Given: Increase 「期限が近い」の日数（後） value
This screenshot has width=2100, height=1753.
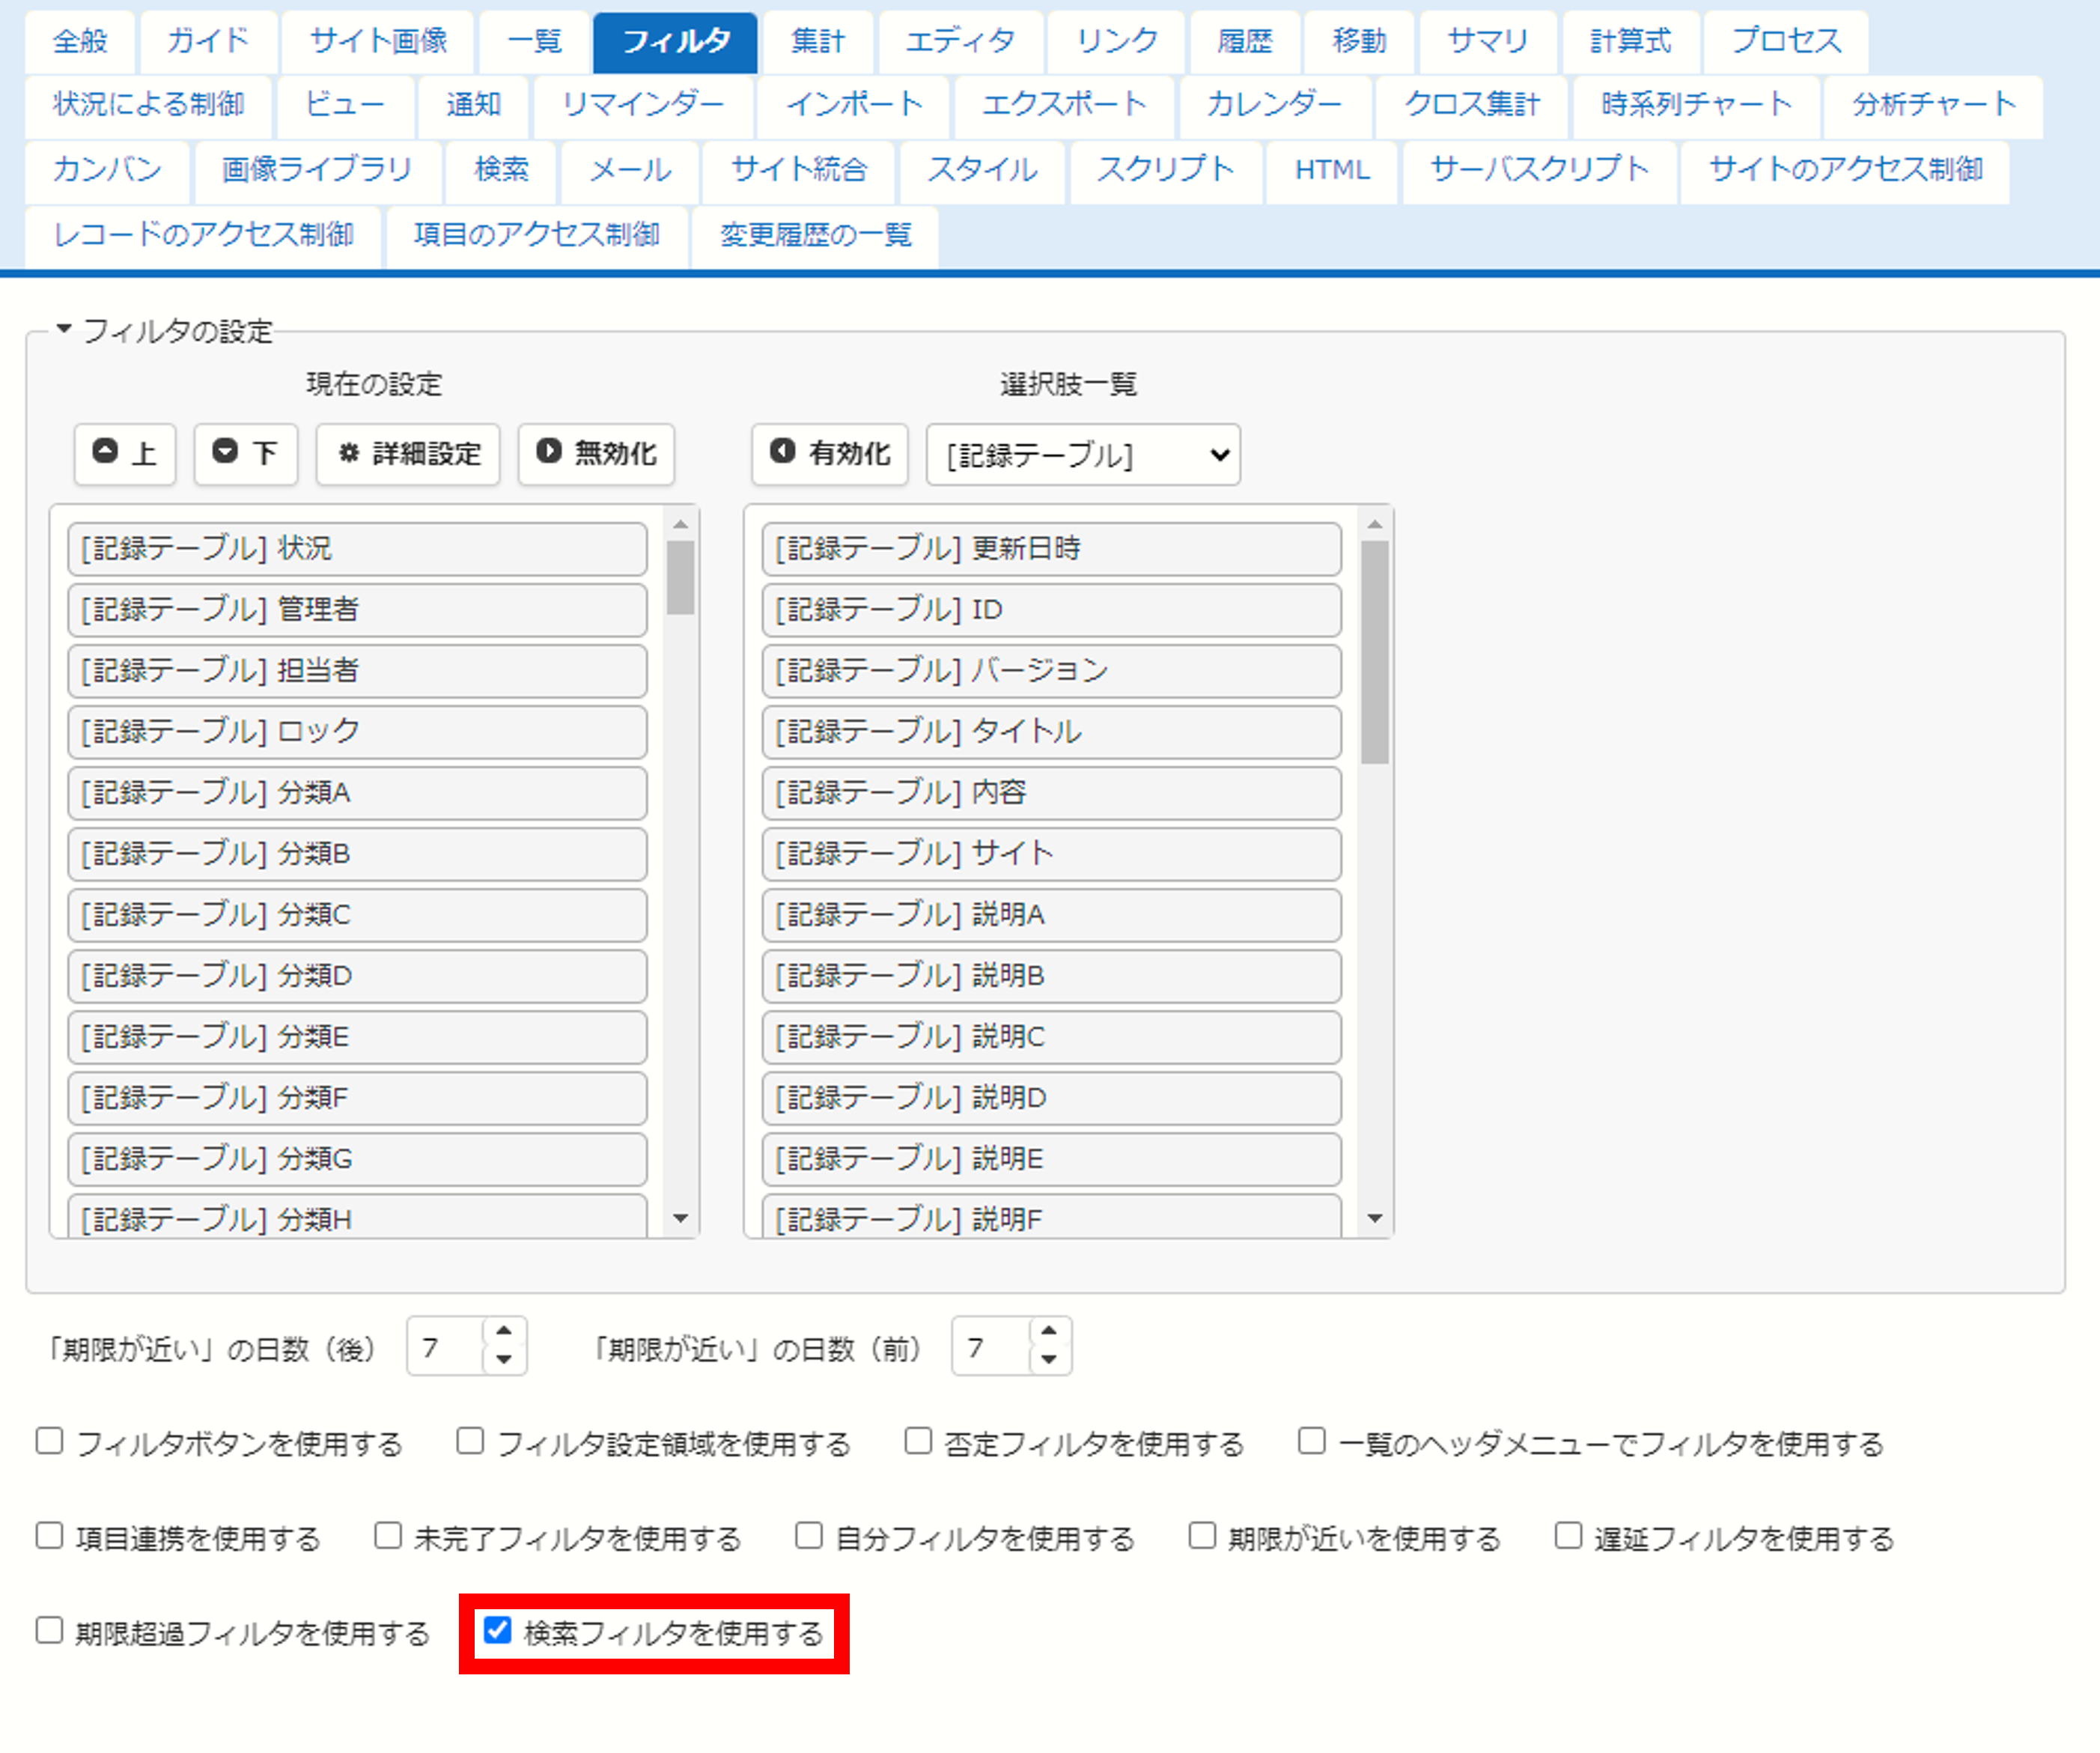Looking at the screenshot, I should [x=504, y=1332].
